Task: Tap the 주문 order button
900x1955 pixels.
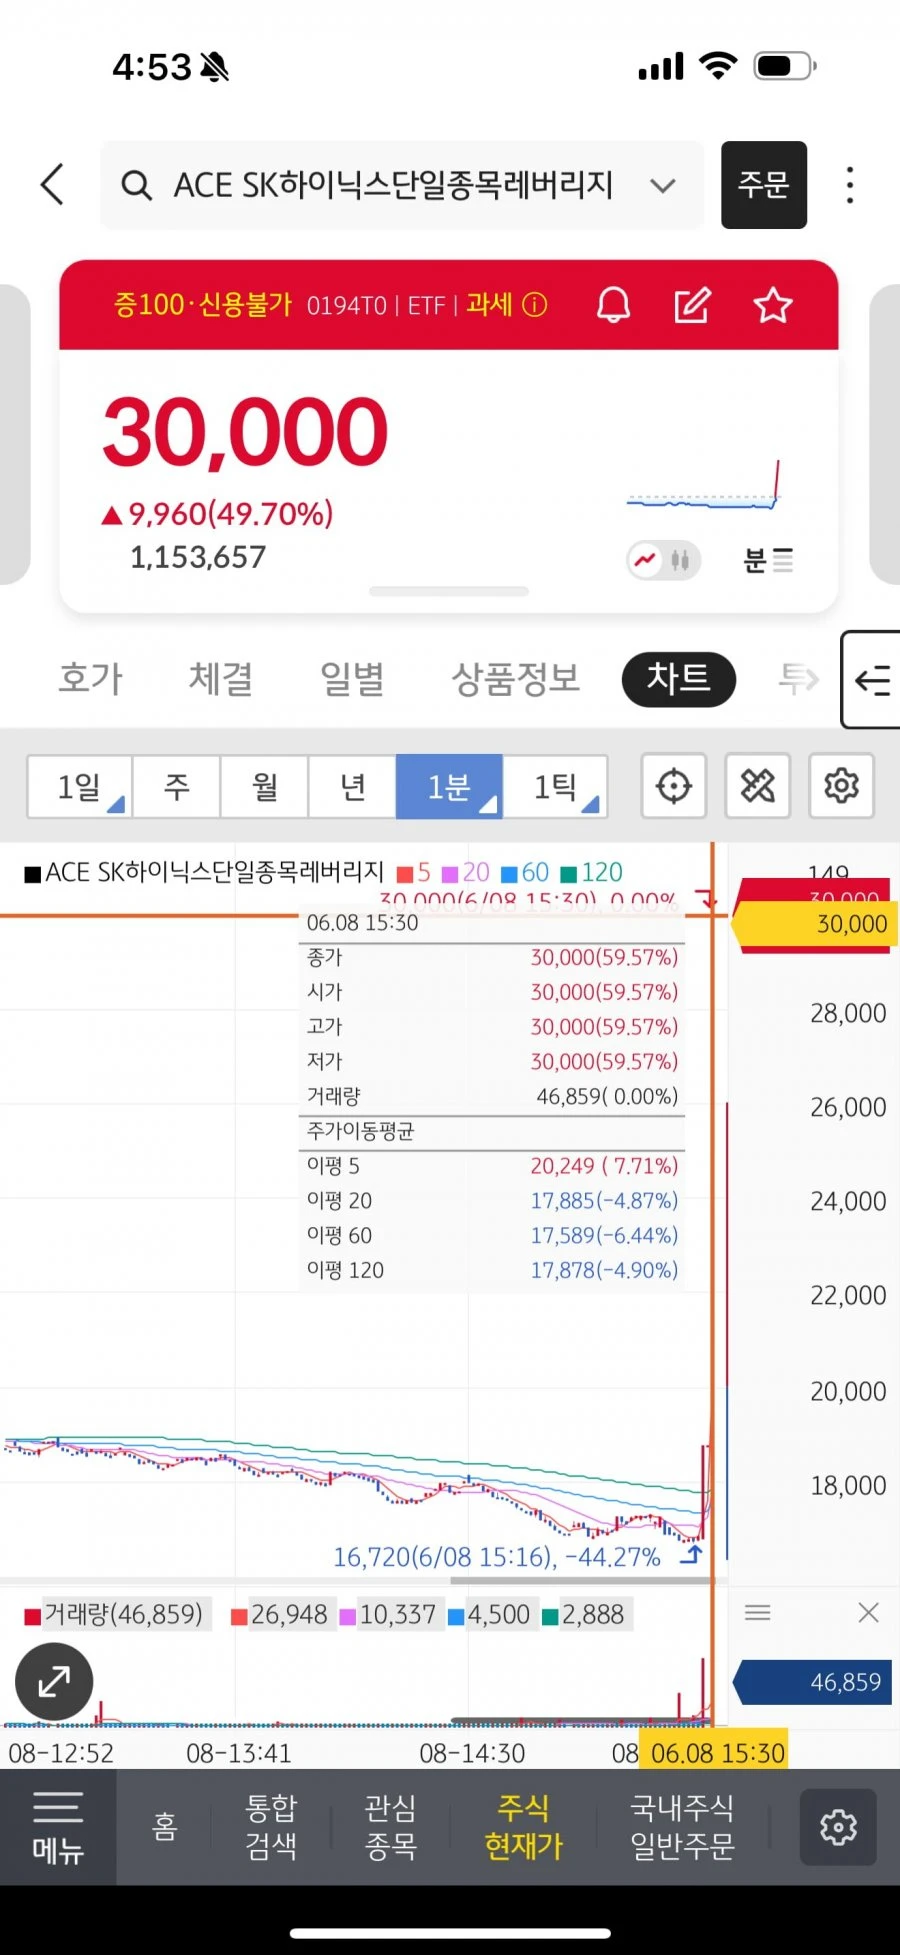Action: point(764,185)
